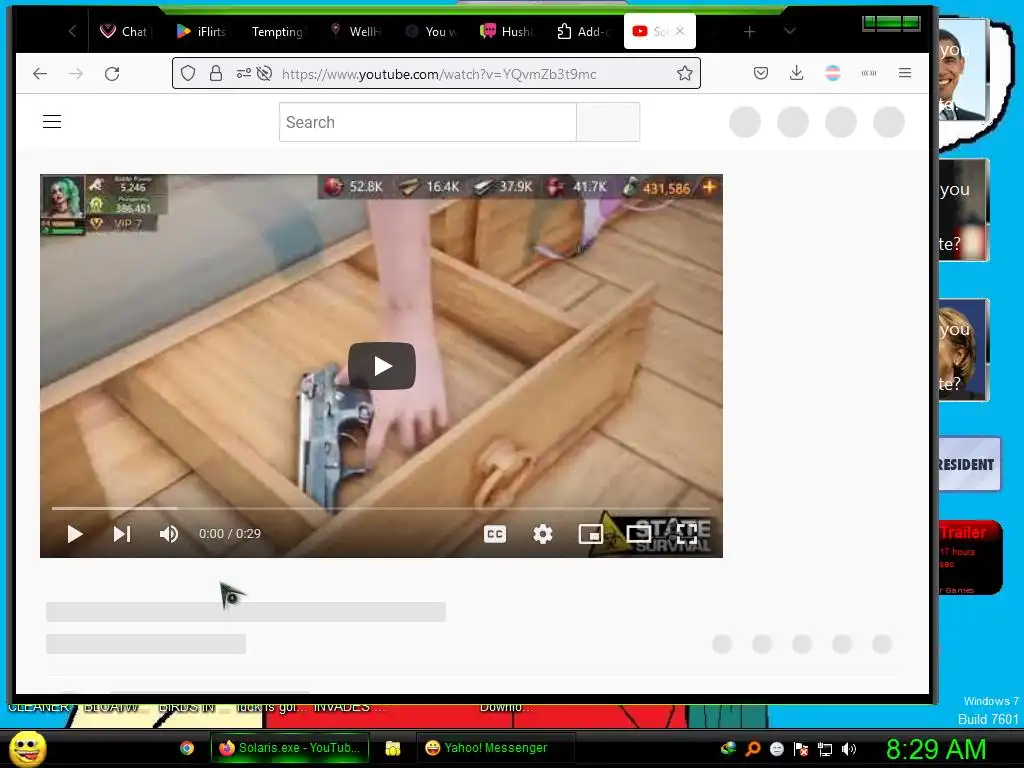1024x768 pixels.
Task: Open the tracking protection shield icon
Action: [x=188, y=74]
